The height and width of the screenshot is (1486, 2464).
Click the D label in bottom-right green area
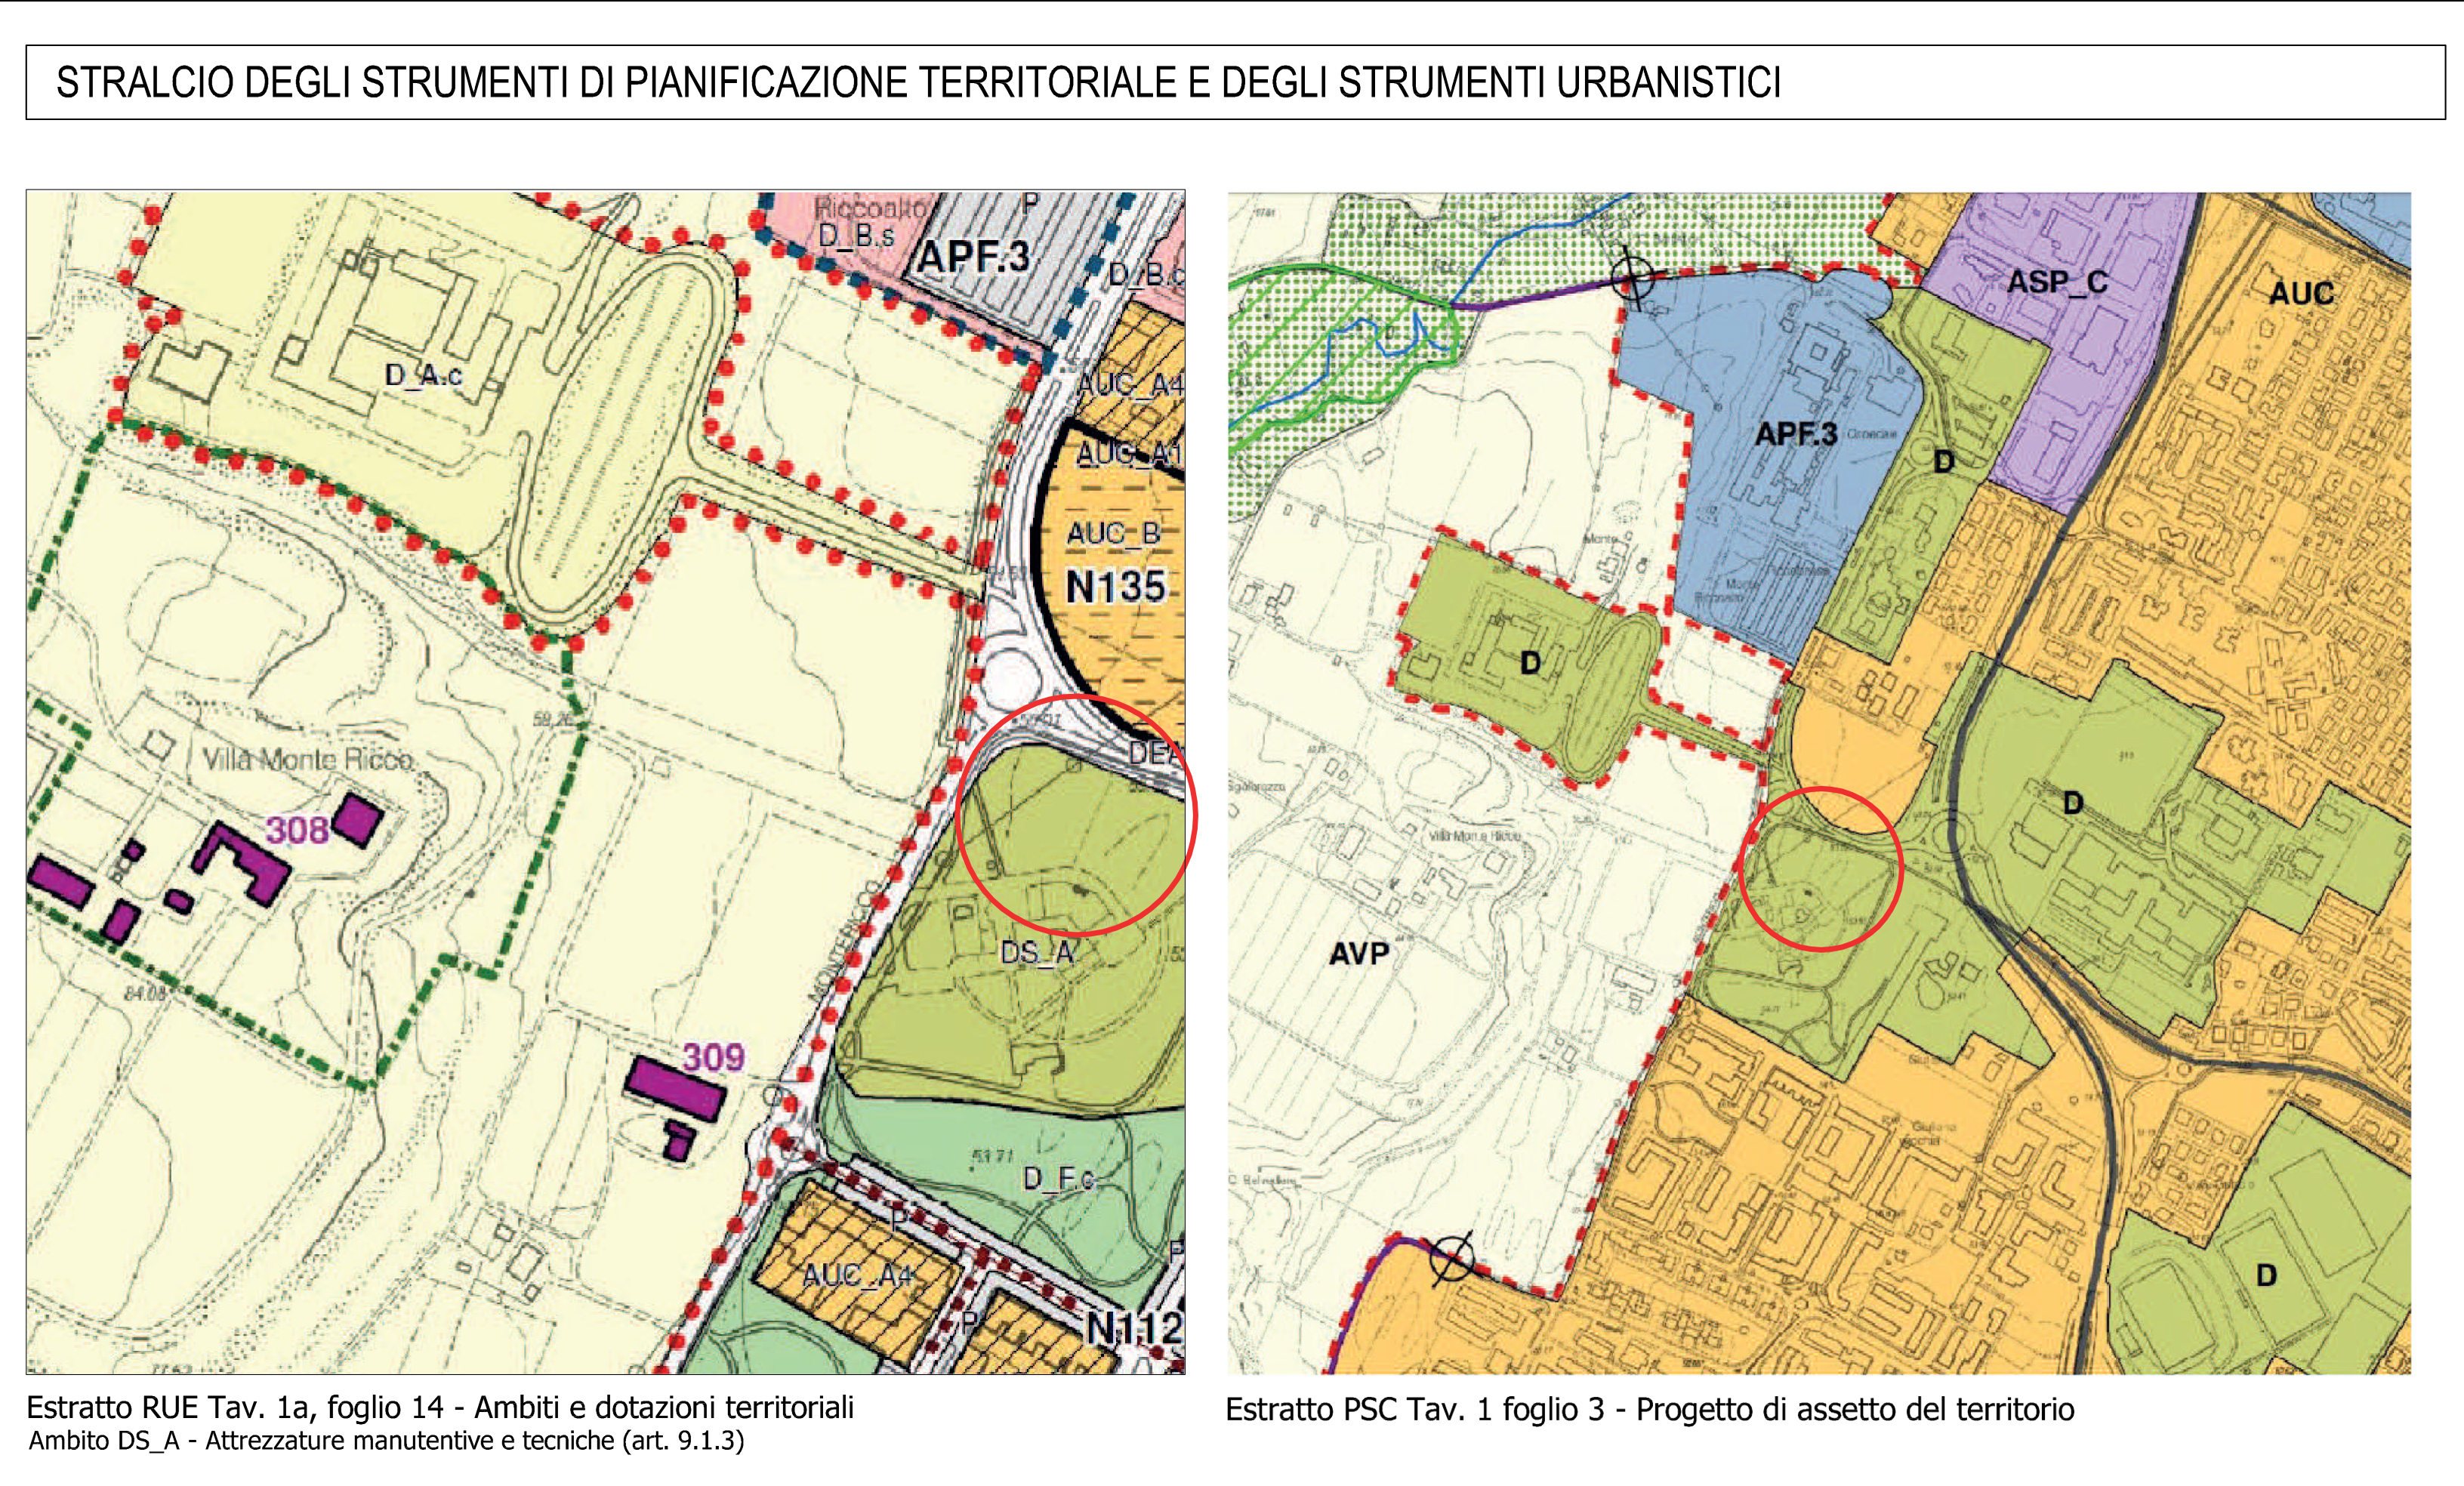(x=2267, y=1275)
